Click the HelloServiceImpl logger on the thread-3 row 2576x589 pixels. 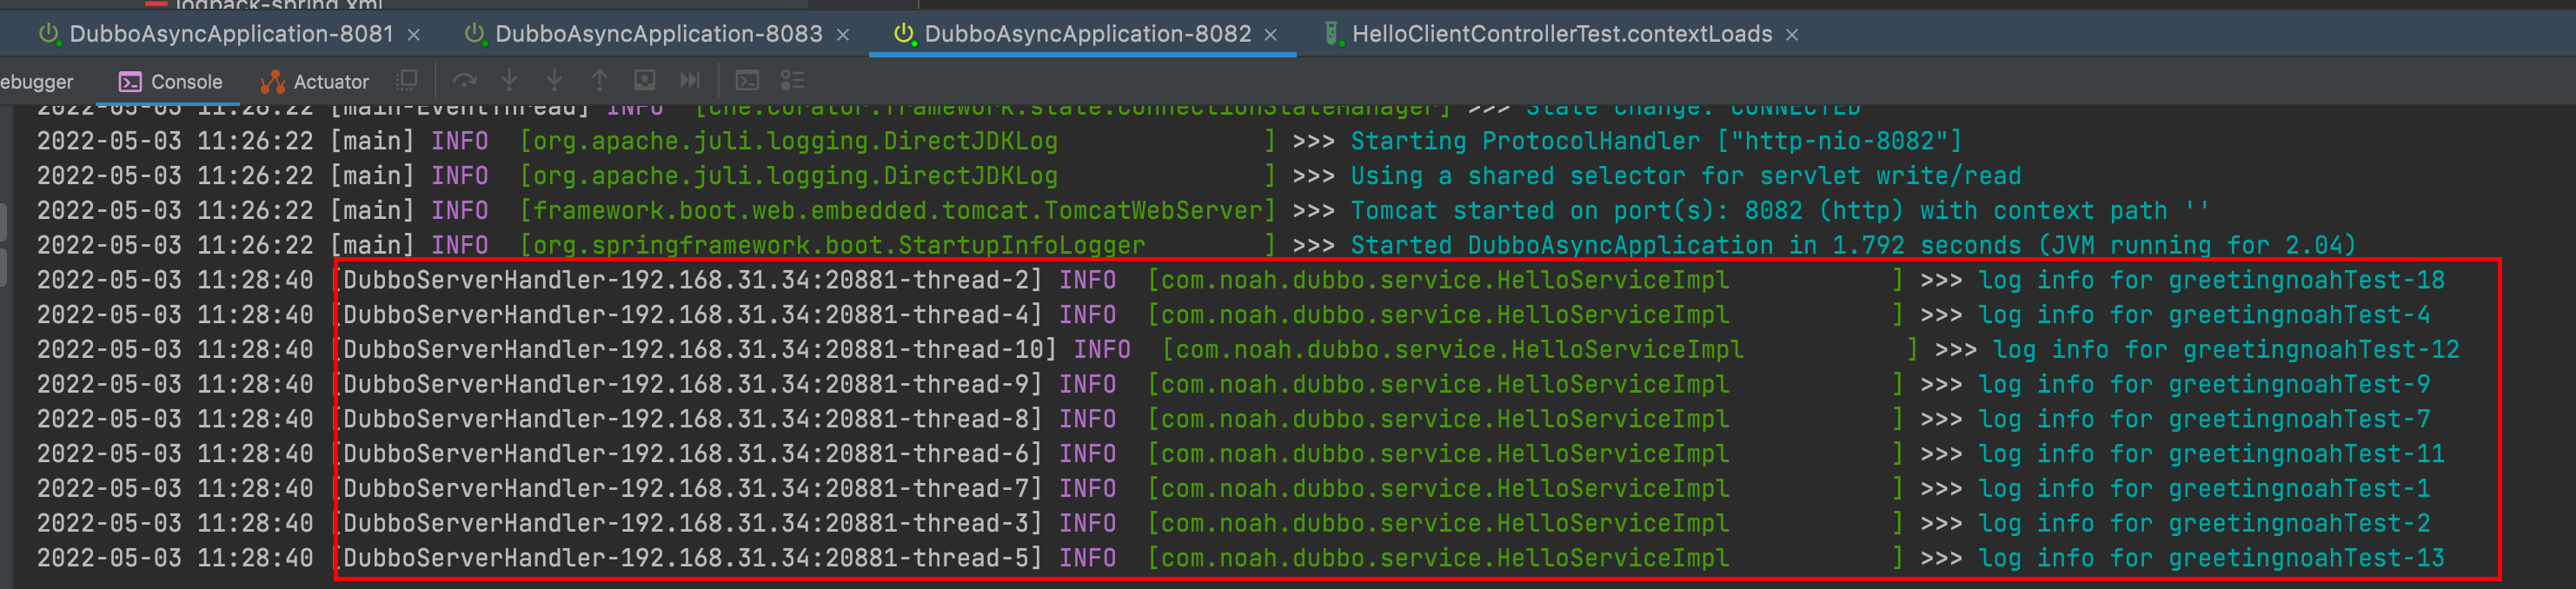click(1438, 524)
